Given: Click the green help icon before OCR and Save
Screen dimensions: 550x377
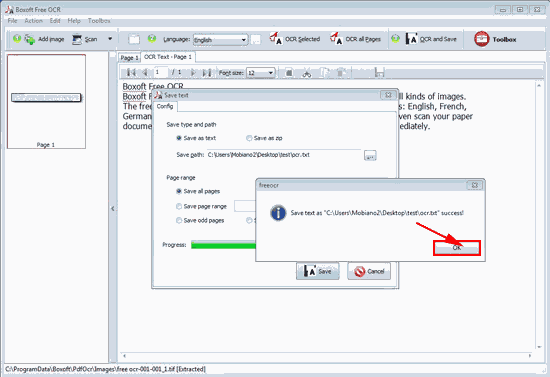Looking at the screenshot, I should point(395,38).
